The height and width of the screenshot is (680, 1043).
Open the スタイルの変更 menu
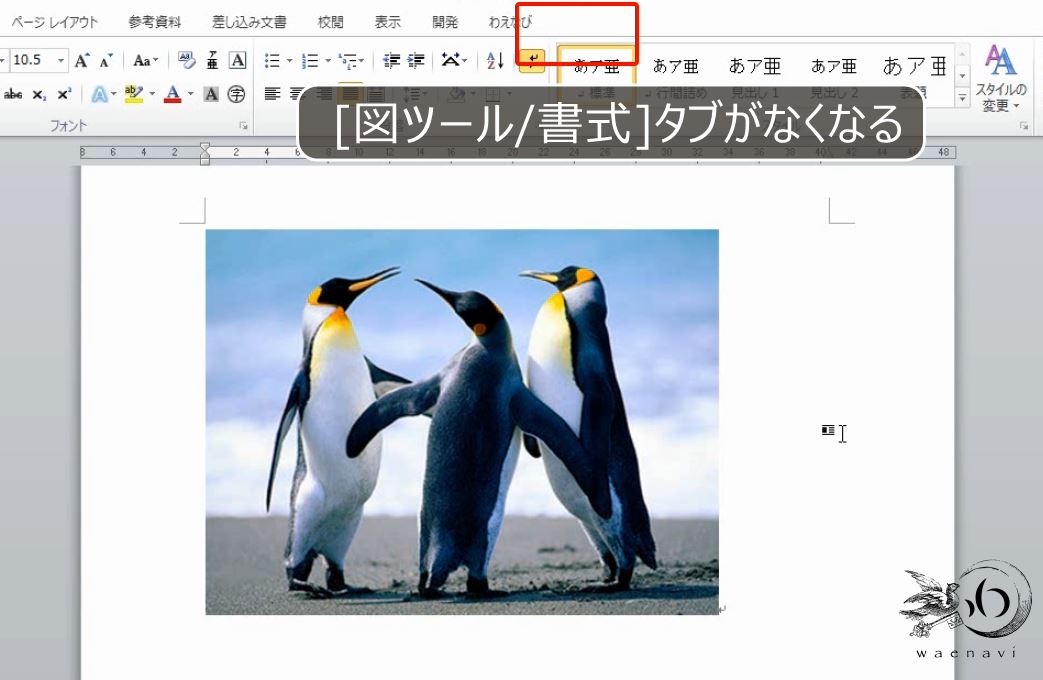point(1000,79)
